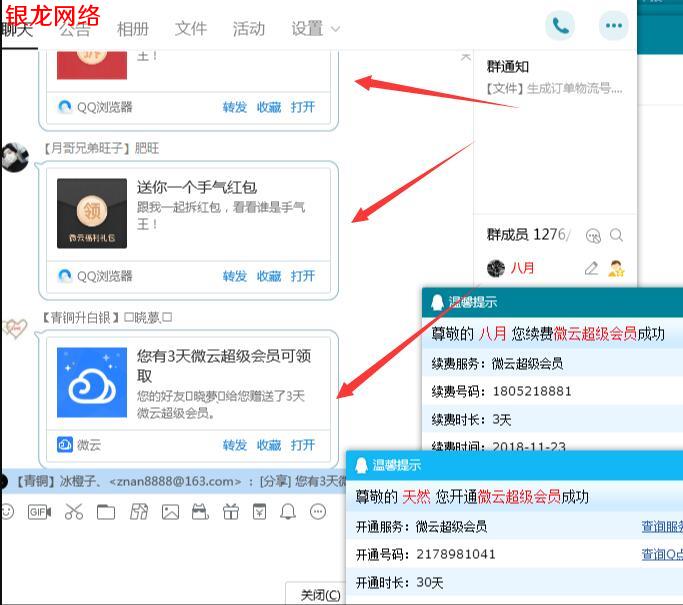
Task: Click 打开 on the top red packet card
Action: 303,107
